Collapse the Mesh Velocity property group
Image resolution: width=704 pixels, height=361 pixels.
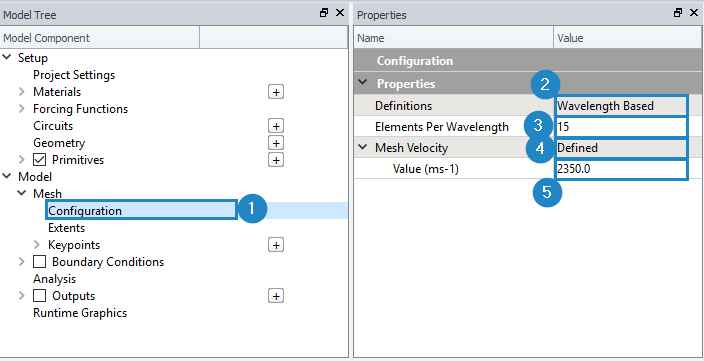pyautogui.click(x=363, y=147)
